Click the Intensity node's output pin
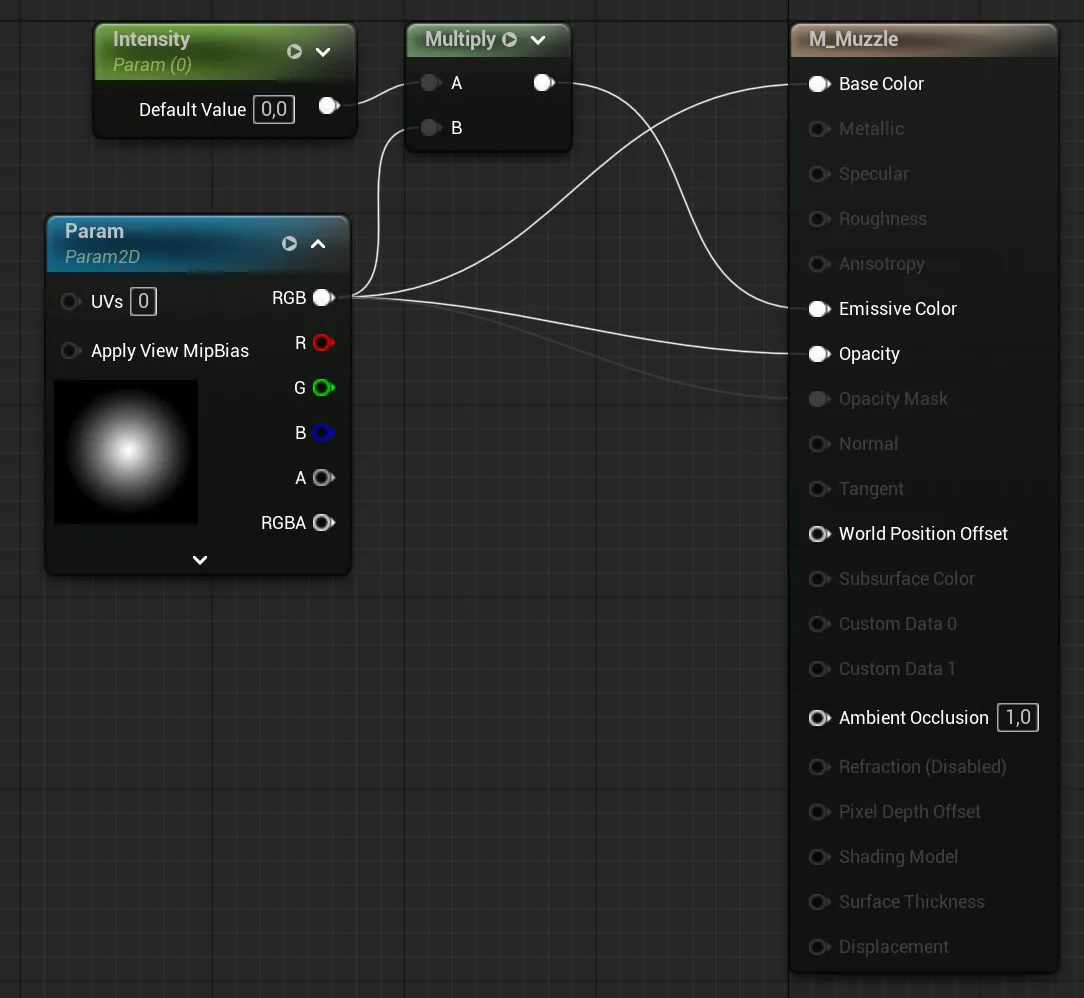This screenshot has height=998, width=1084. (329, 106)
